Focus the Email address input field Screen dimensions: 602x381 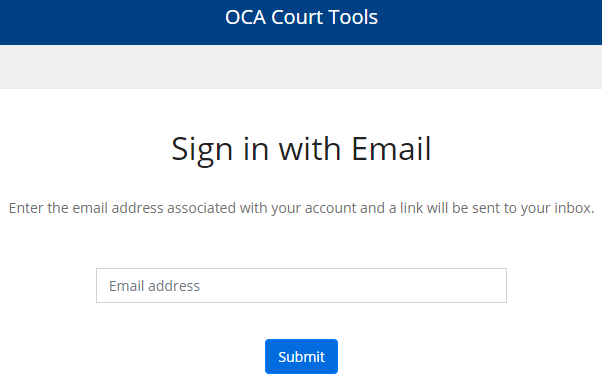301,285
